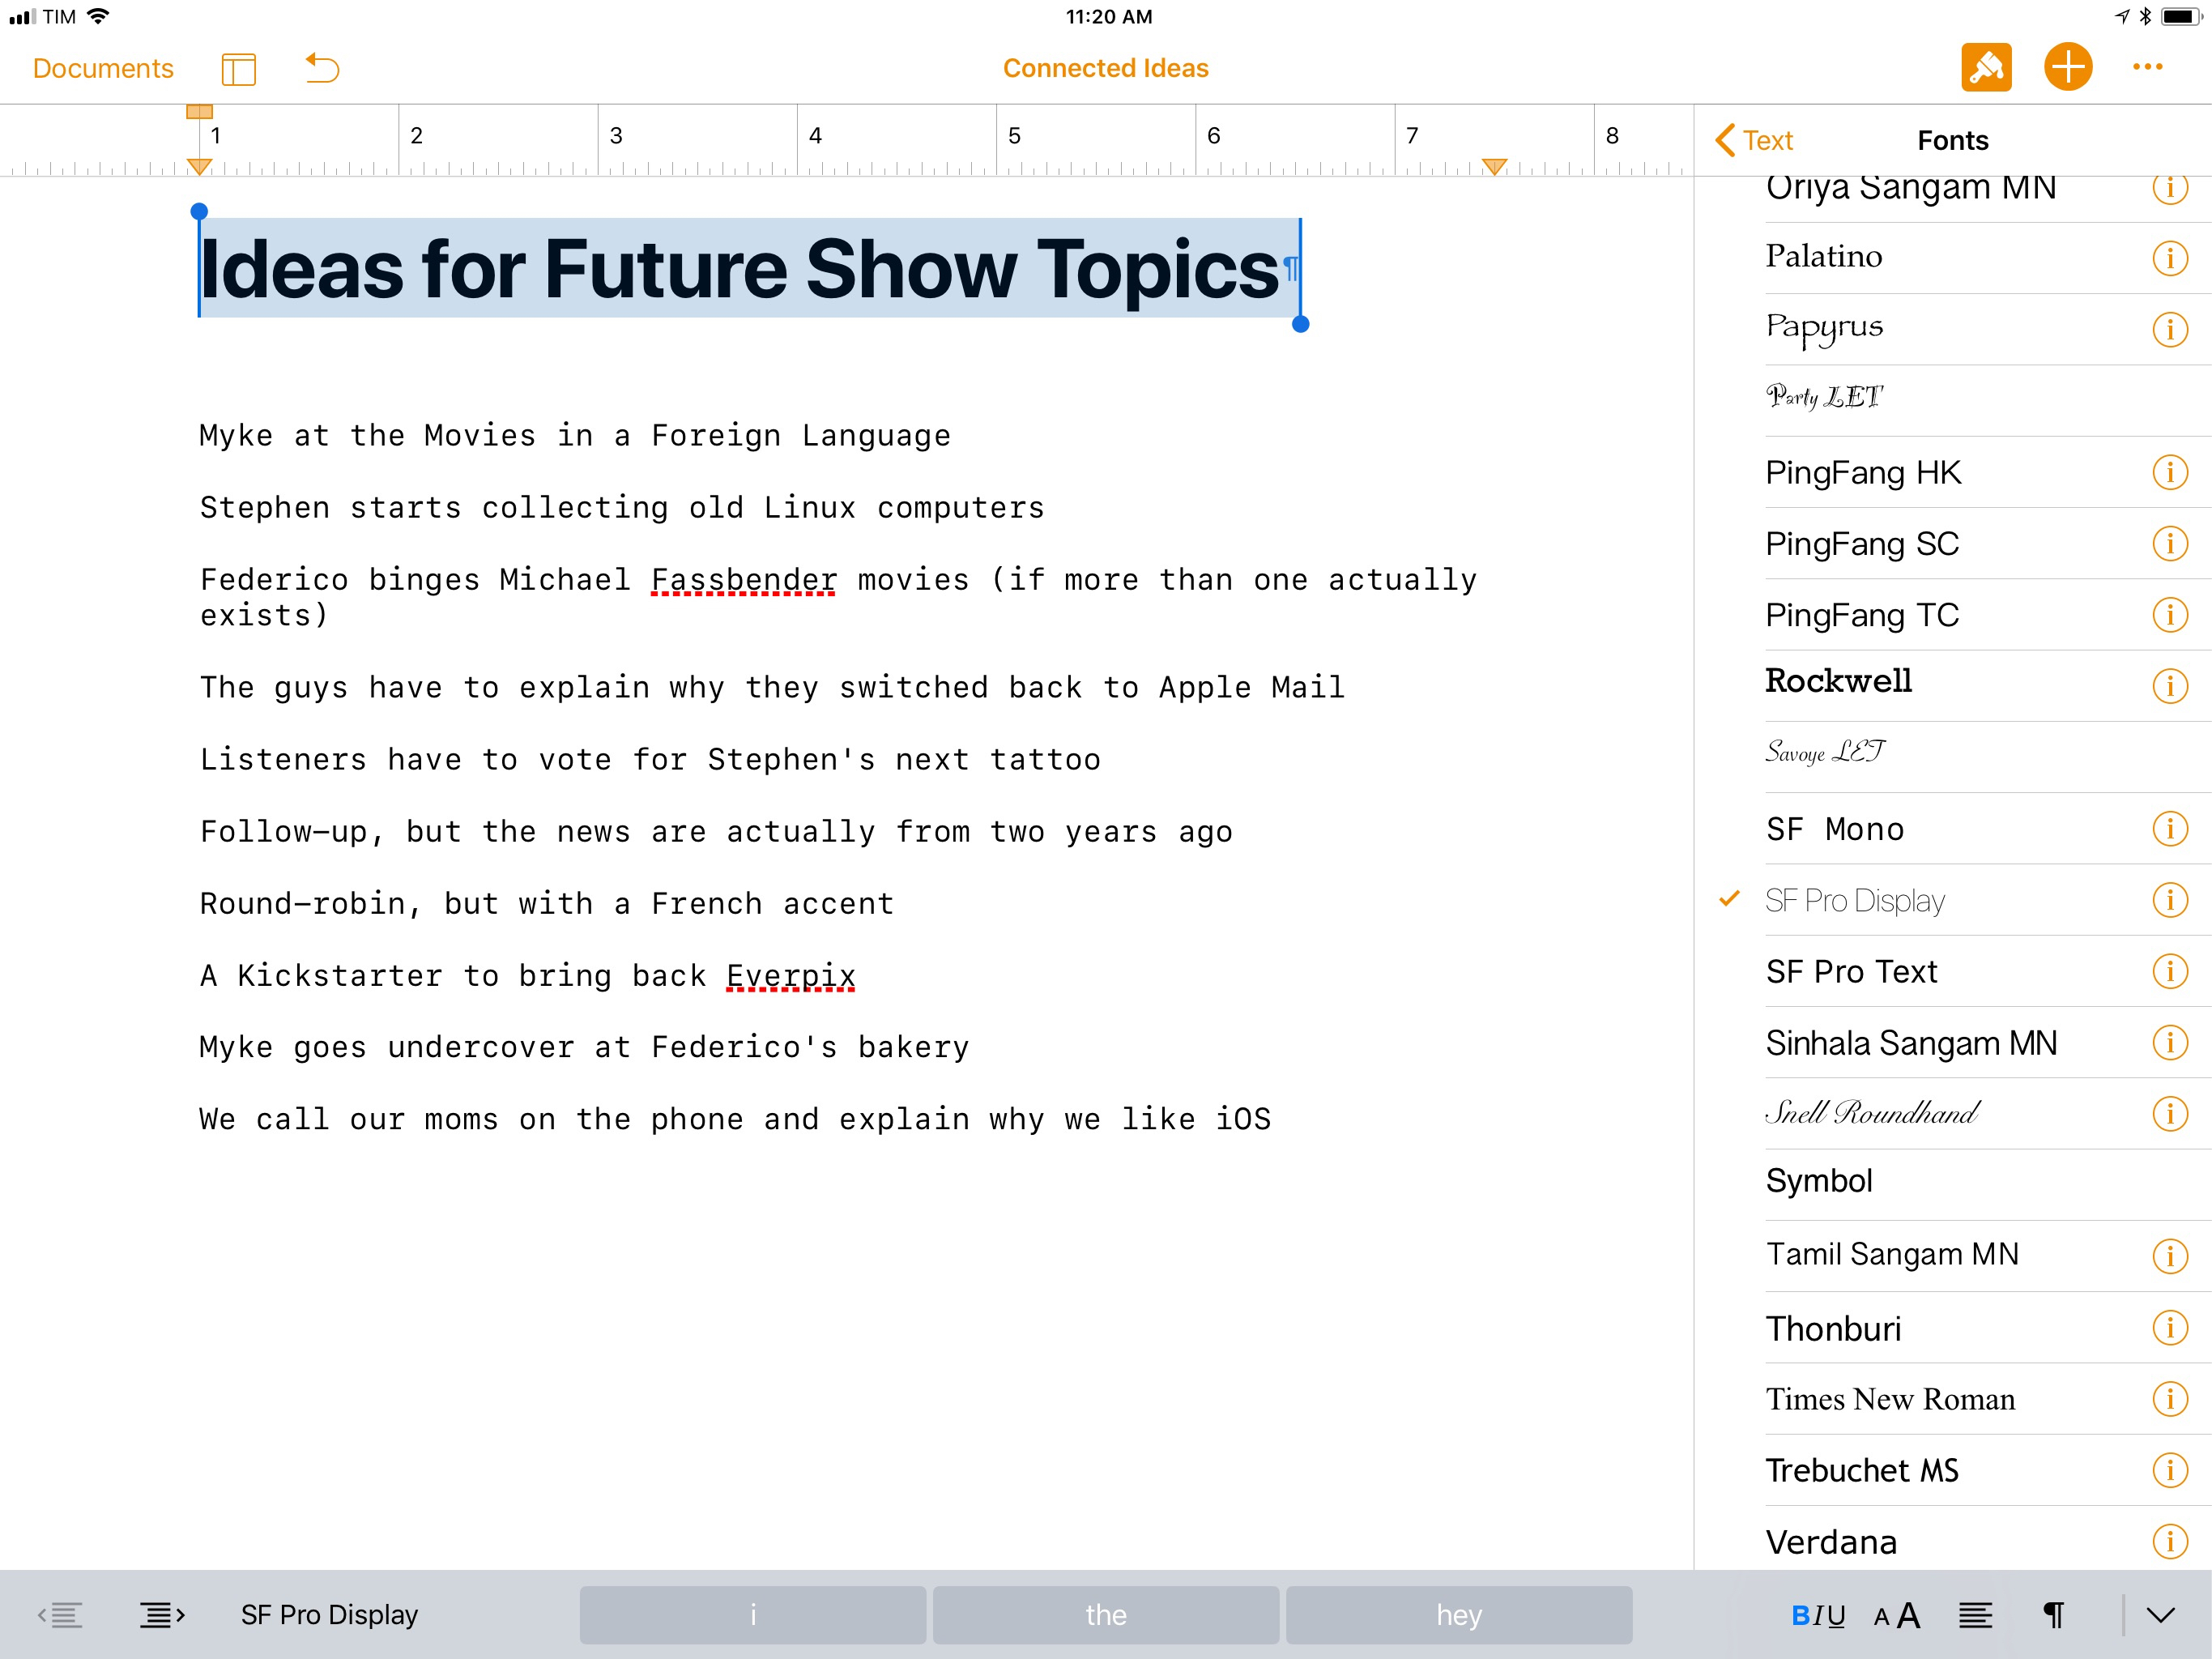
Task: Open the paragraph alignment control
Action: (x=1975, y=1615)
